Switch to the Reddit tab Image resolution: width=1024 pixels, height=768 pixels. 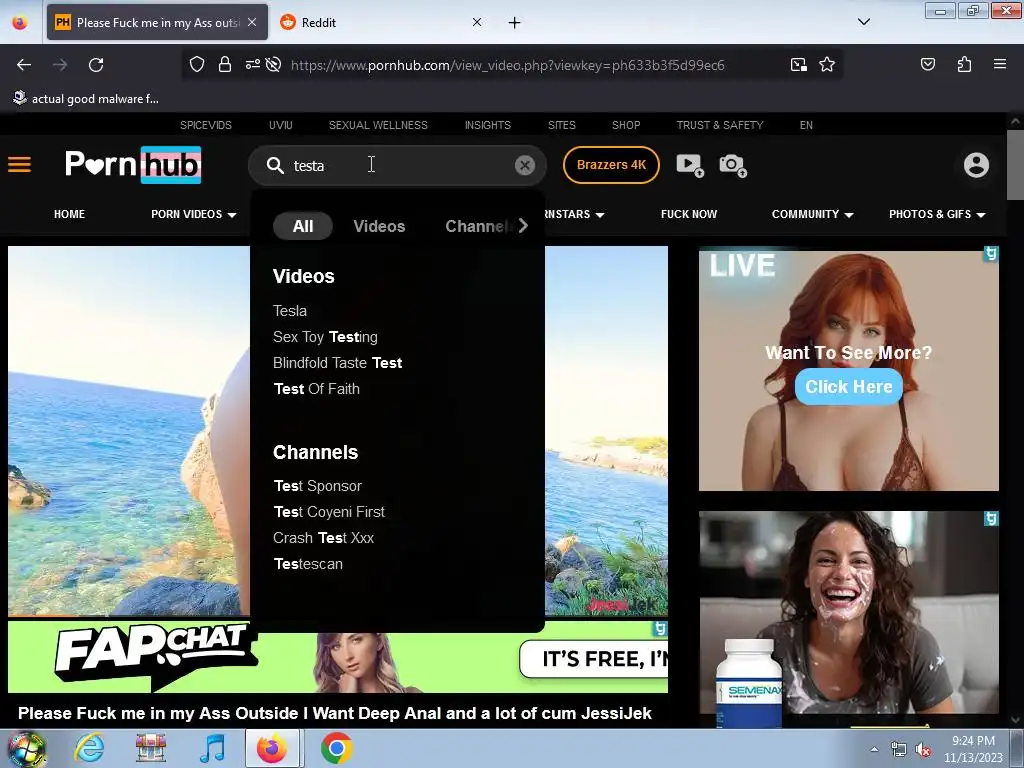coord(381,22)
